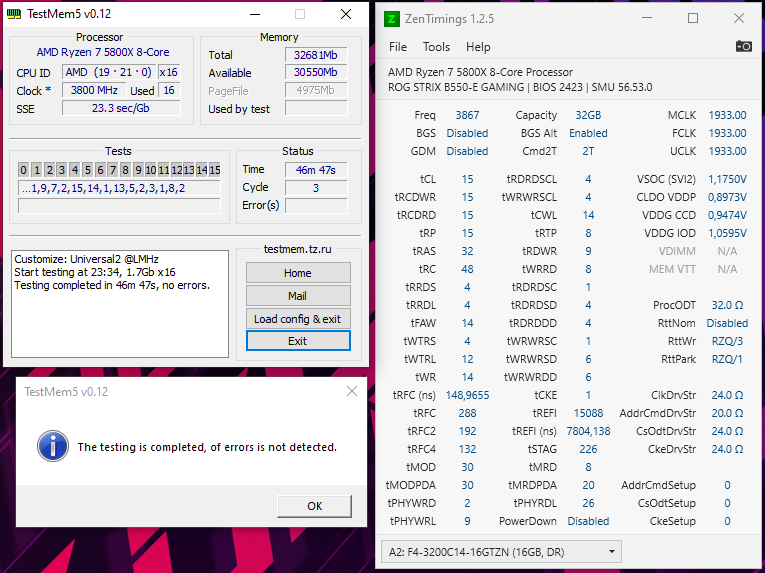
Task: Click the empty Error(s) status field
Action: (316, 205)
